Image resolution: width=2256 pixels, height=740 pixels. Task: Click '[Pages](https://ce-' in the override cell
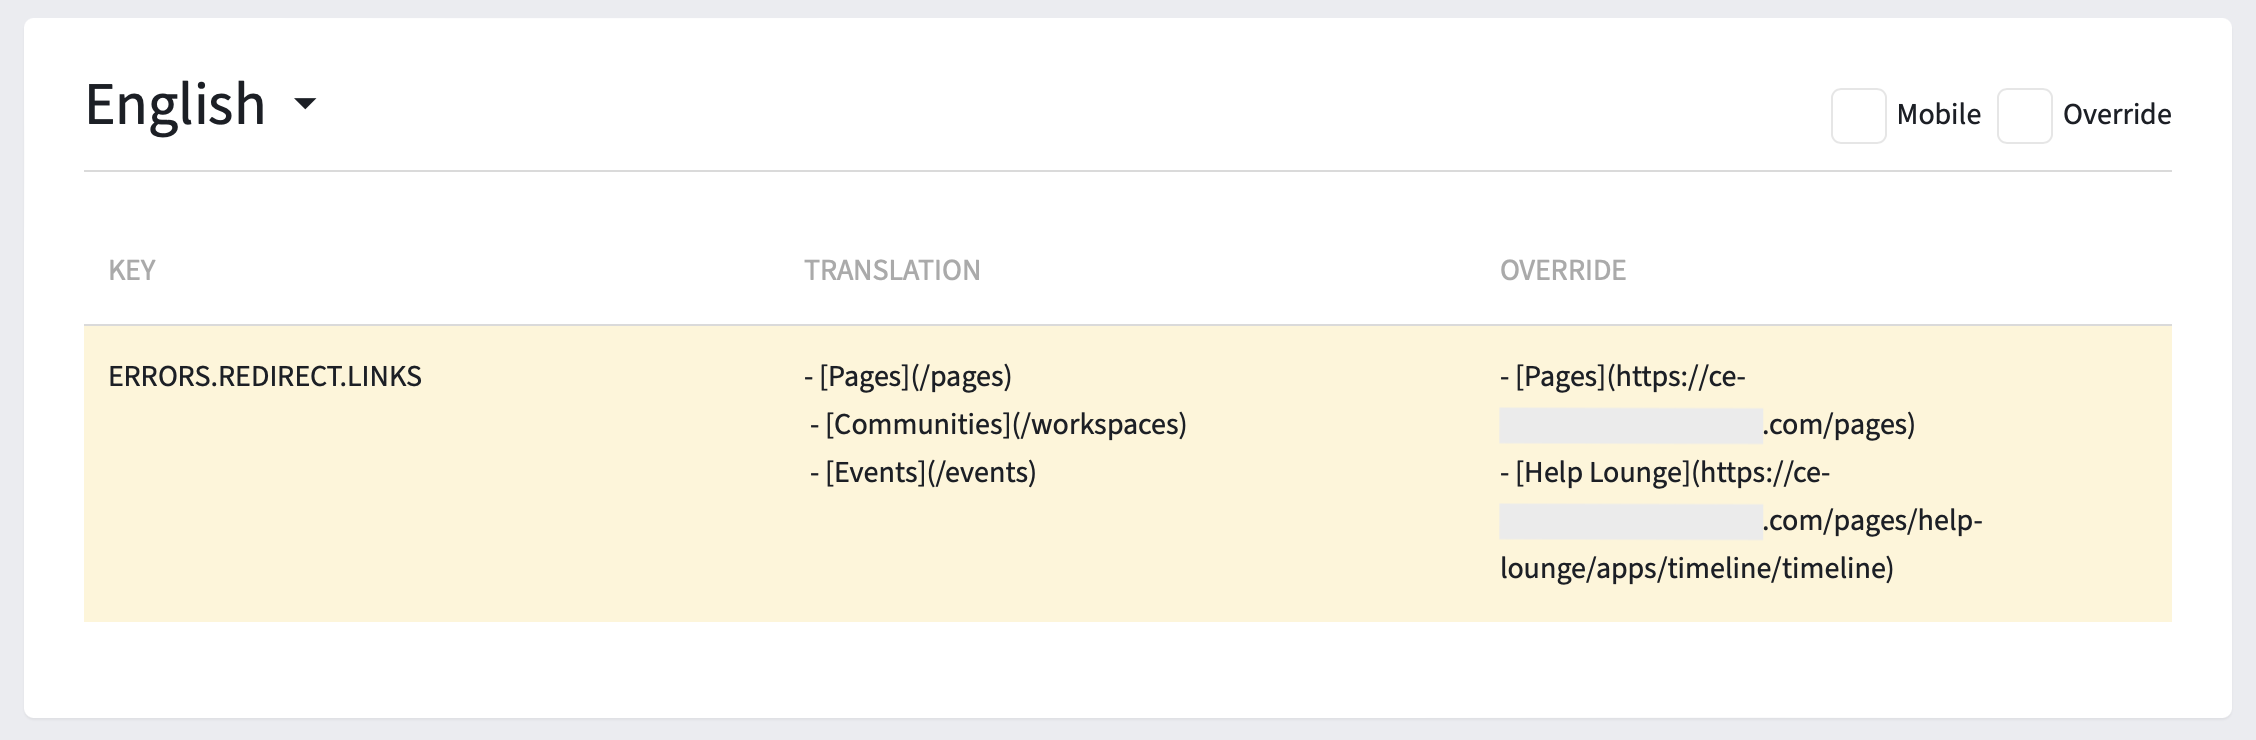(x=1623, y=376)
